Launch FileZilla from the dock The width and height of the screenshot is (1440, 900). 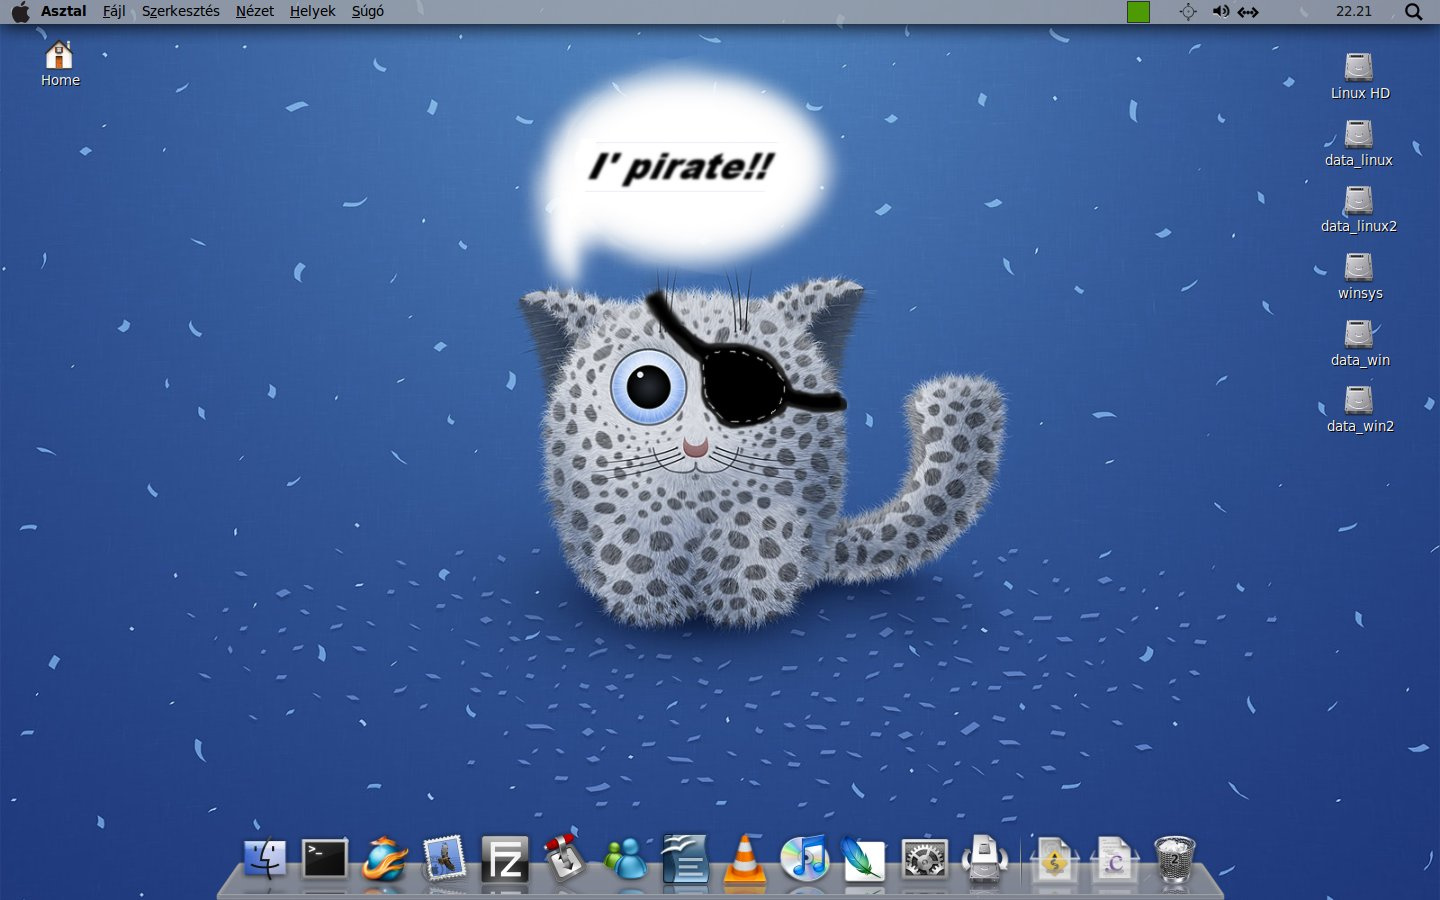tap(505, 859)
